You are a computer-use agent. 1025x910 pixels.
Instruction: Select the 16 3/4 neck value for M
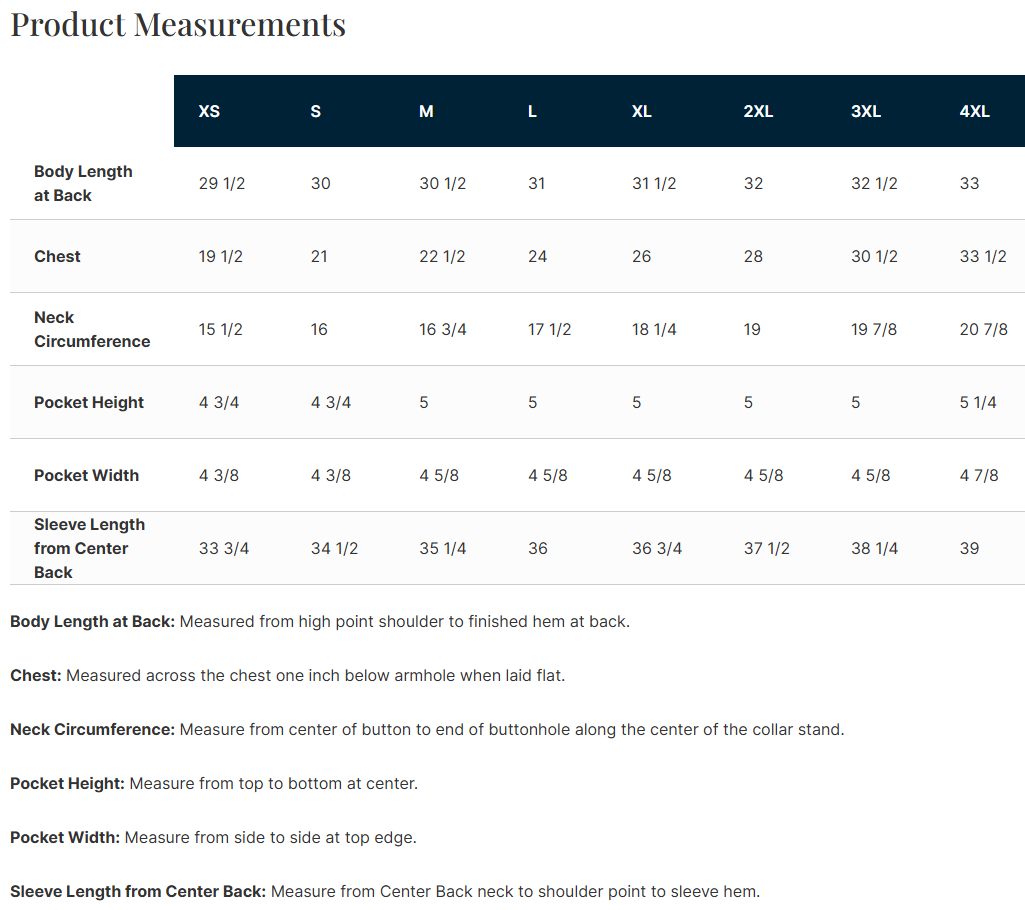(443, 329)
